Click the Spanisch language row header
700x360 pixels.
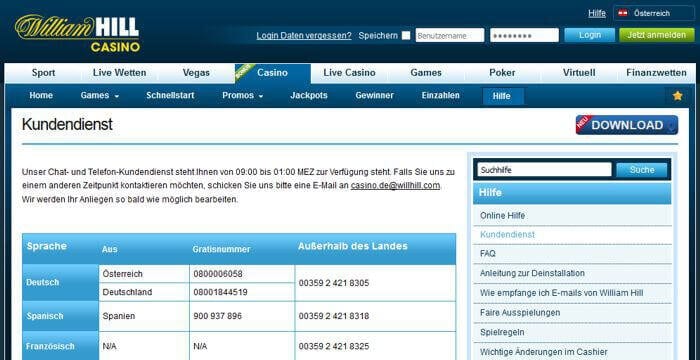click(x=60, y=316)
